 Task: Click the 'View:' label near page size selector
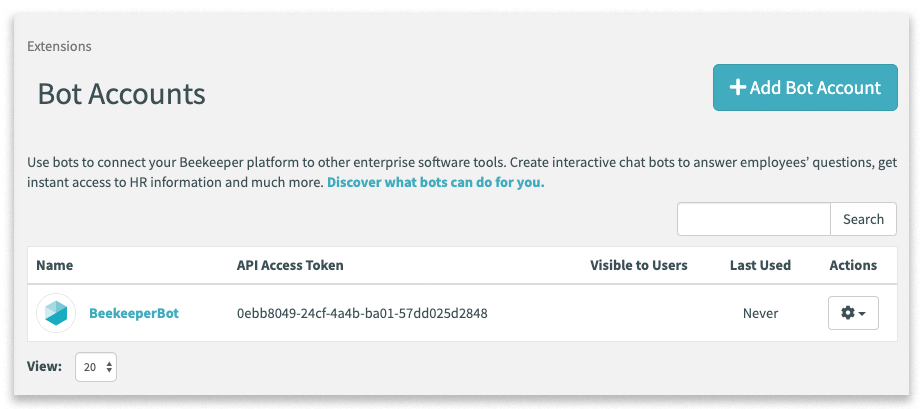click(x=44, y=367)
